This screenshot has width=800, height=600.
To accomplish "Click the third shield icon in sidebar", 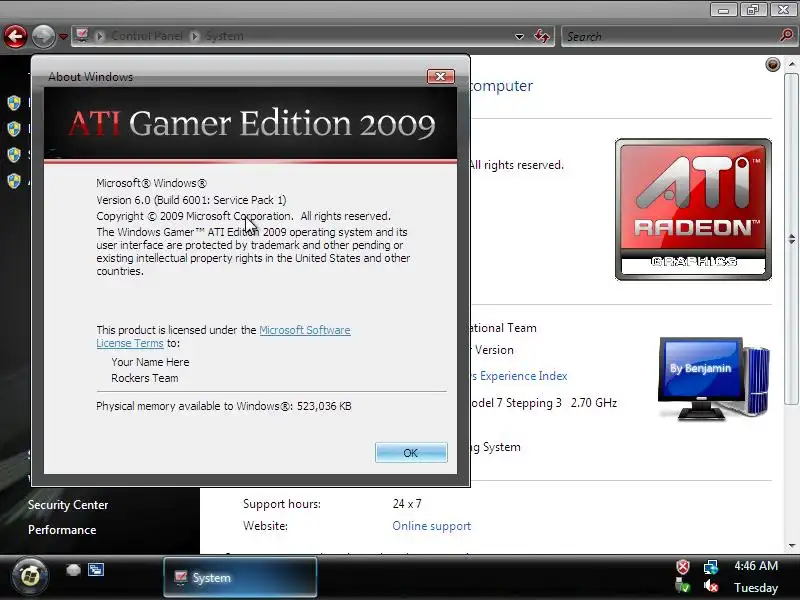I will coord(14,155).
